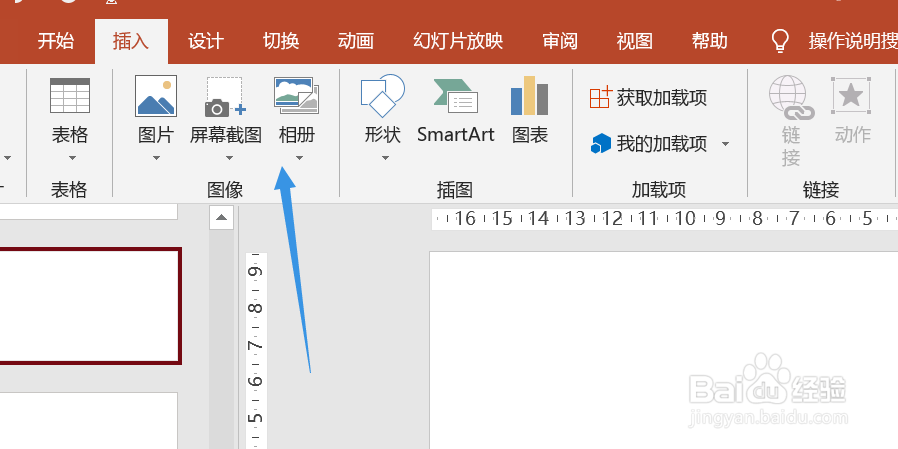
Task: Insert a SmartArt graphic icon
Action: pos(456,96)
